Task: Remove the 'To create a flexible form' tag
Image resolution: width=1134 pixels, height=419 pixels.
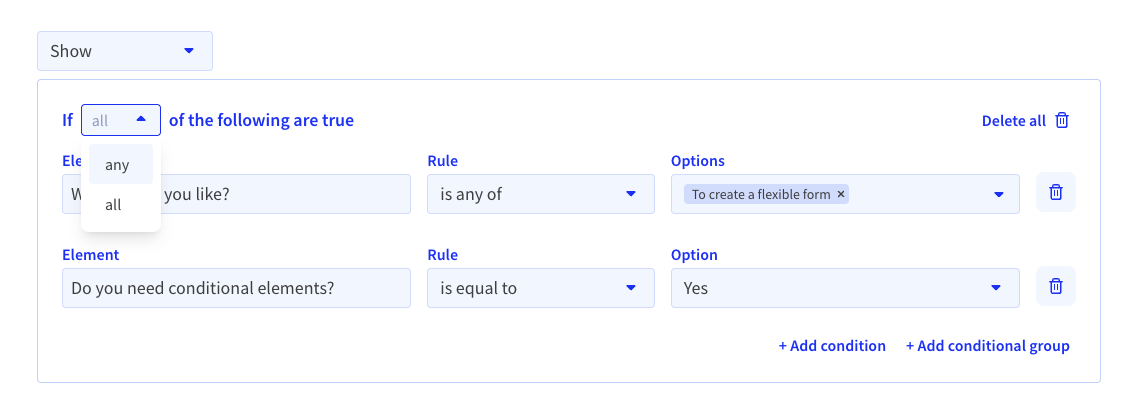Action: pyautogui.click(x=840, y=194)
